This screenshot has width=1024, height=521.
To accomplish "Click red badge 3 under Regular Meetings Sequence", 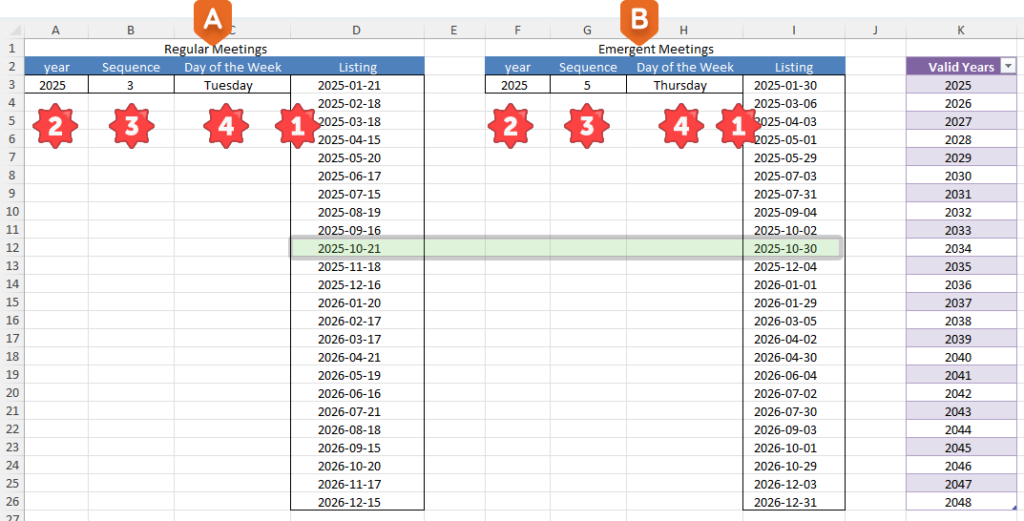I will pos(130,126).
